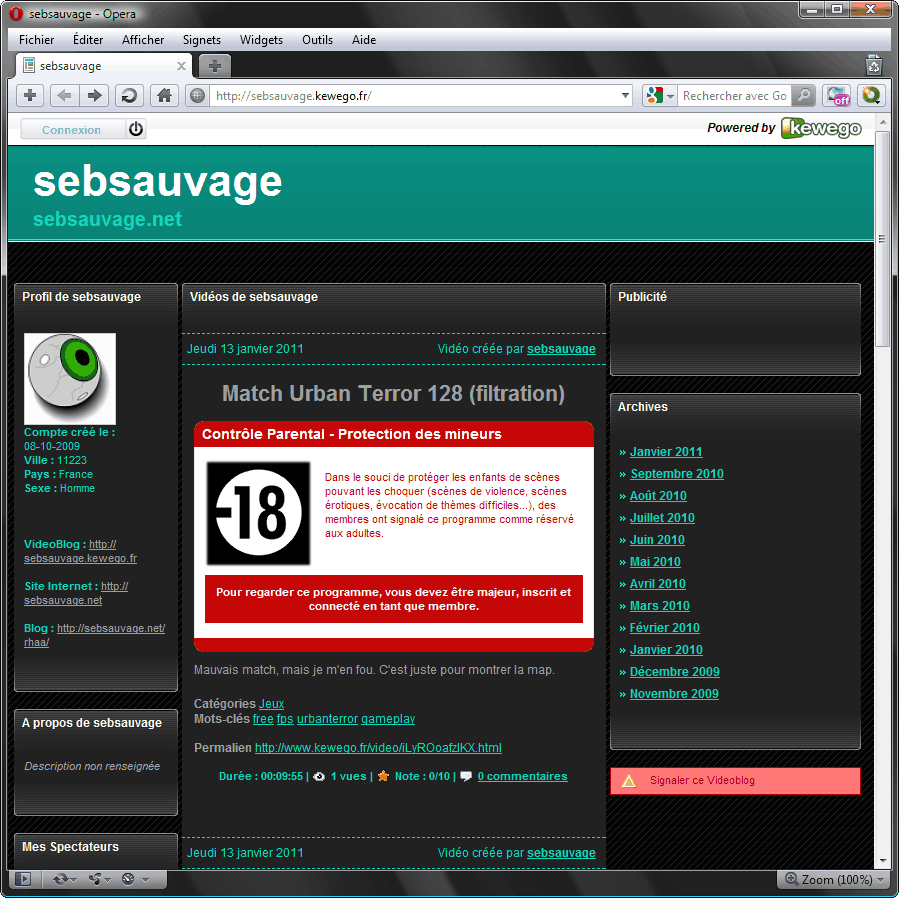This screenshot has height=898, width=899.
Task: Click the 0 commentaires link
Action: 522,776
